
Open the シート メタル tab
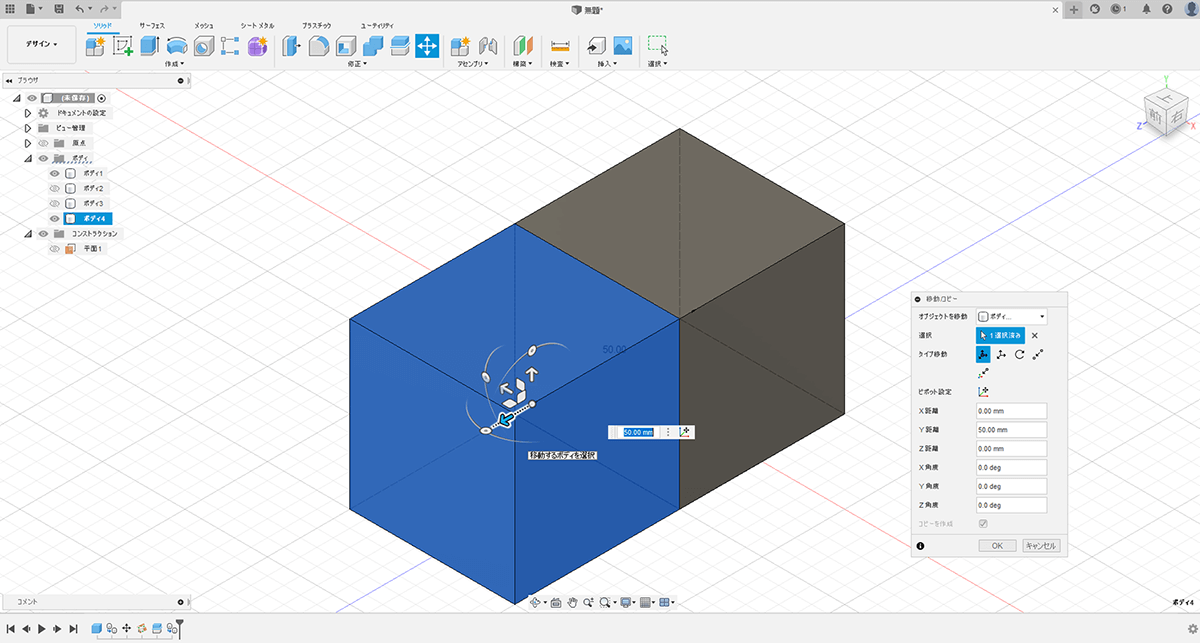coord(257,23)
